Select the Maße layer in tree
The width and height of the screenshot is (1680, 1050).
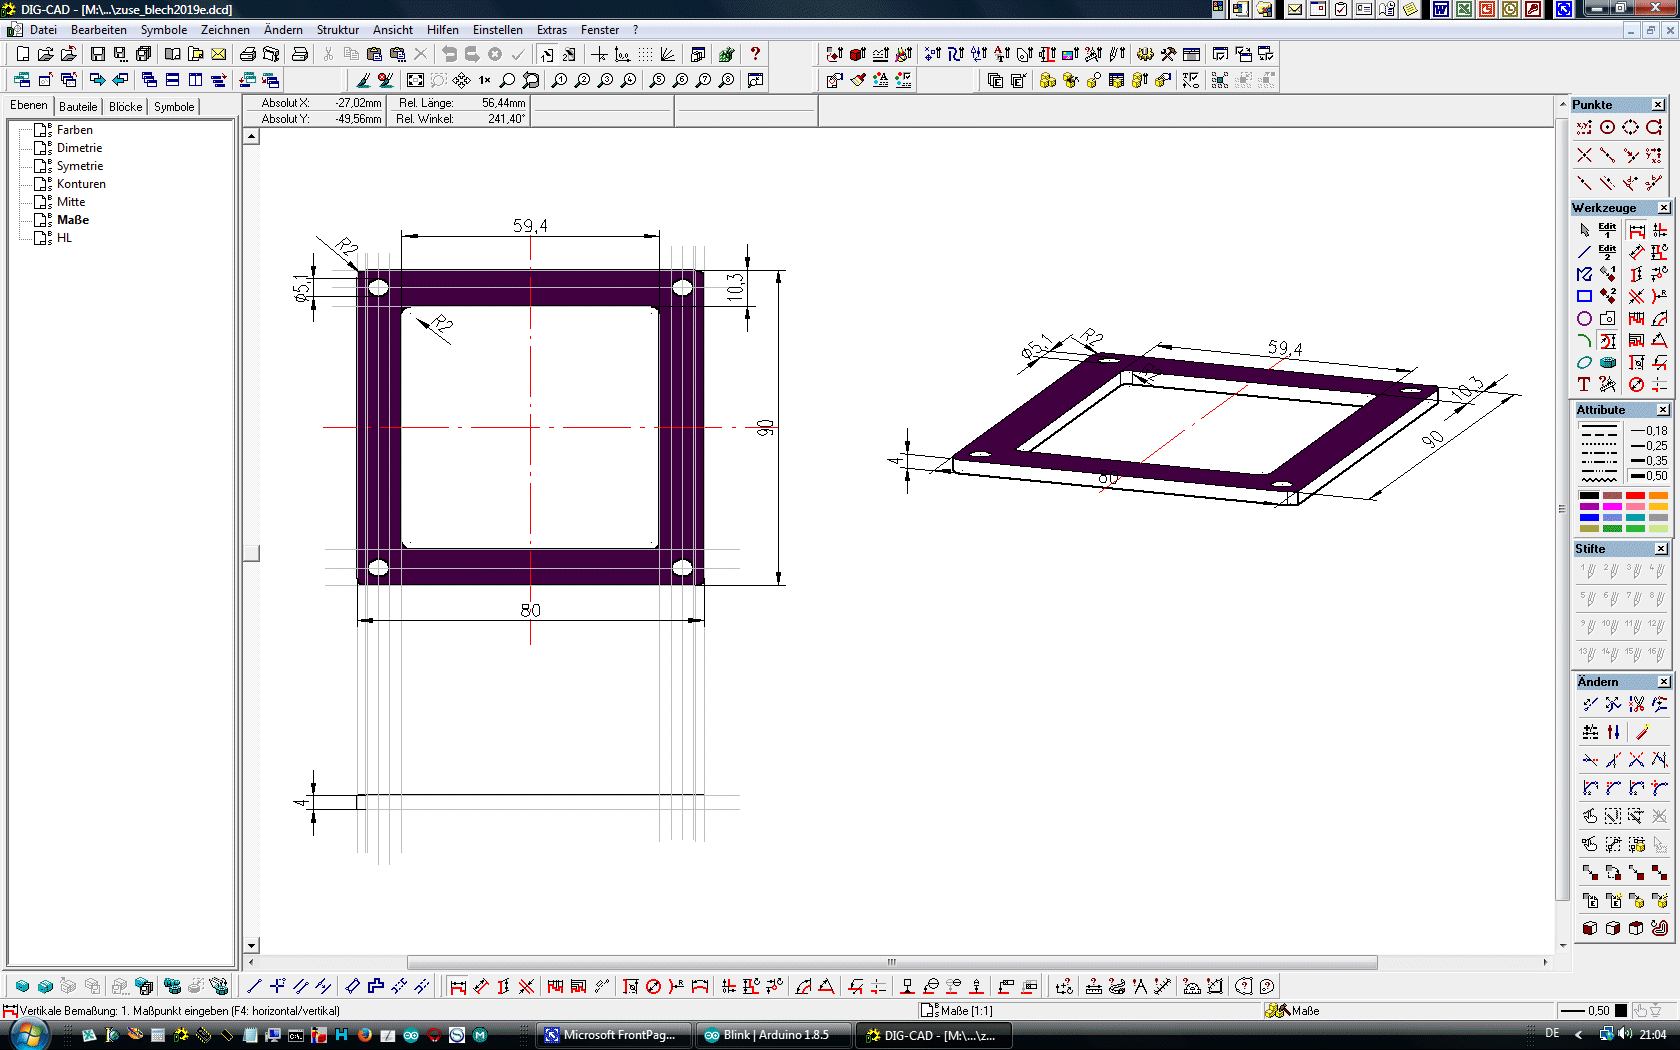[x=73, y=220]
